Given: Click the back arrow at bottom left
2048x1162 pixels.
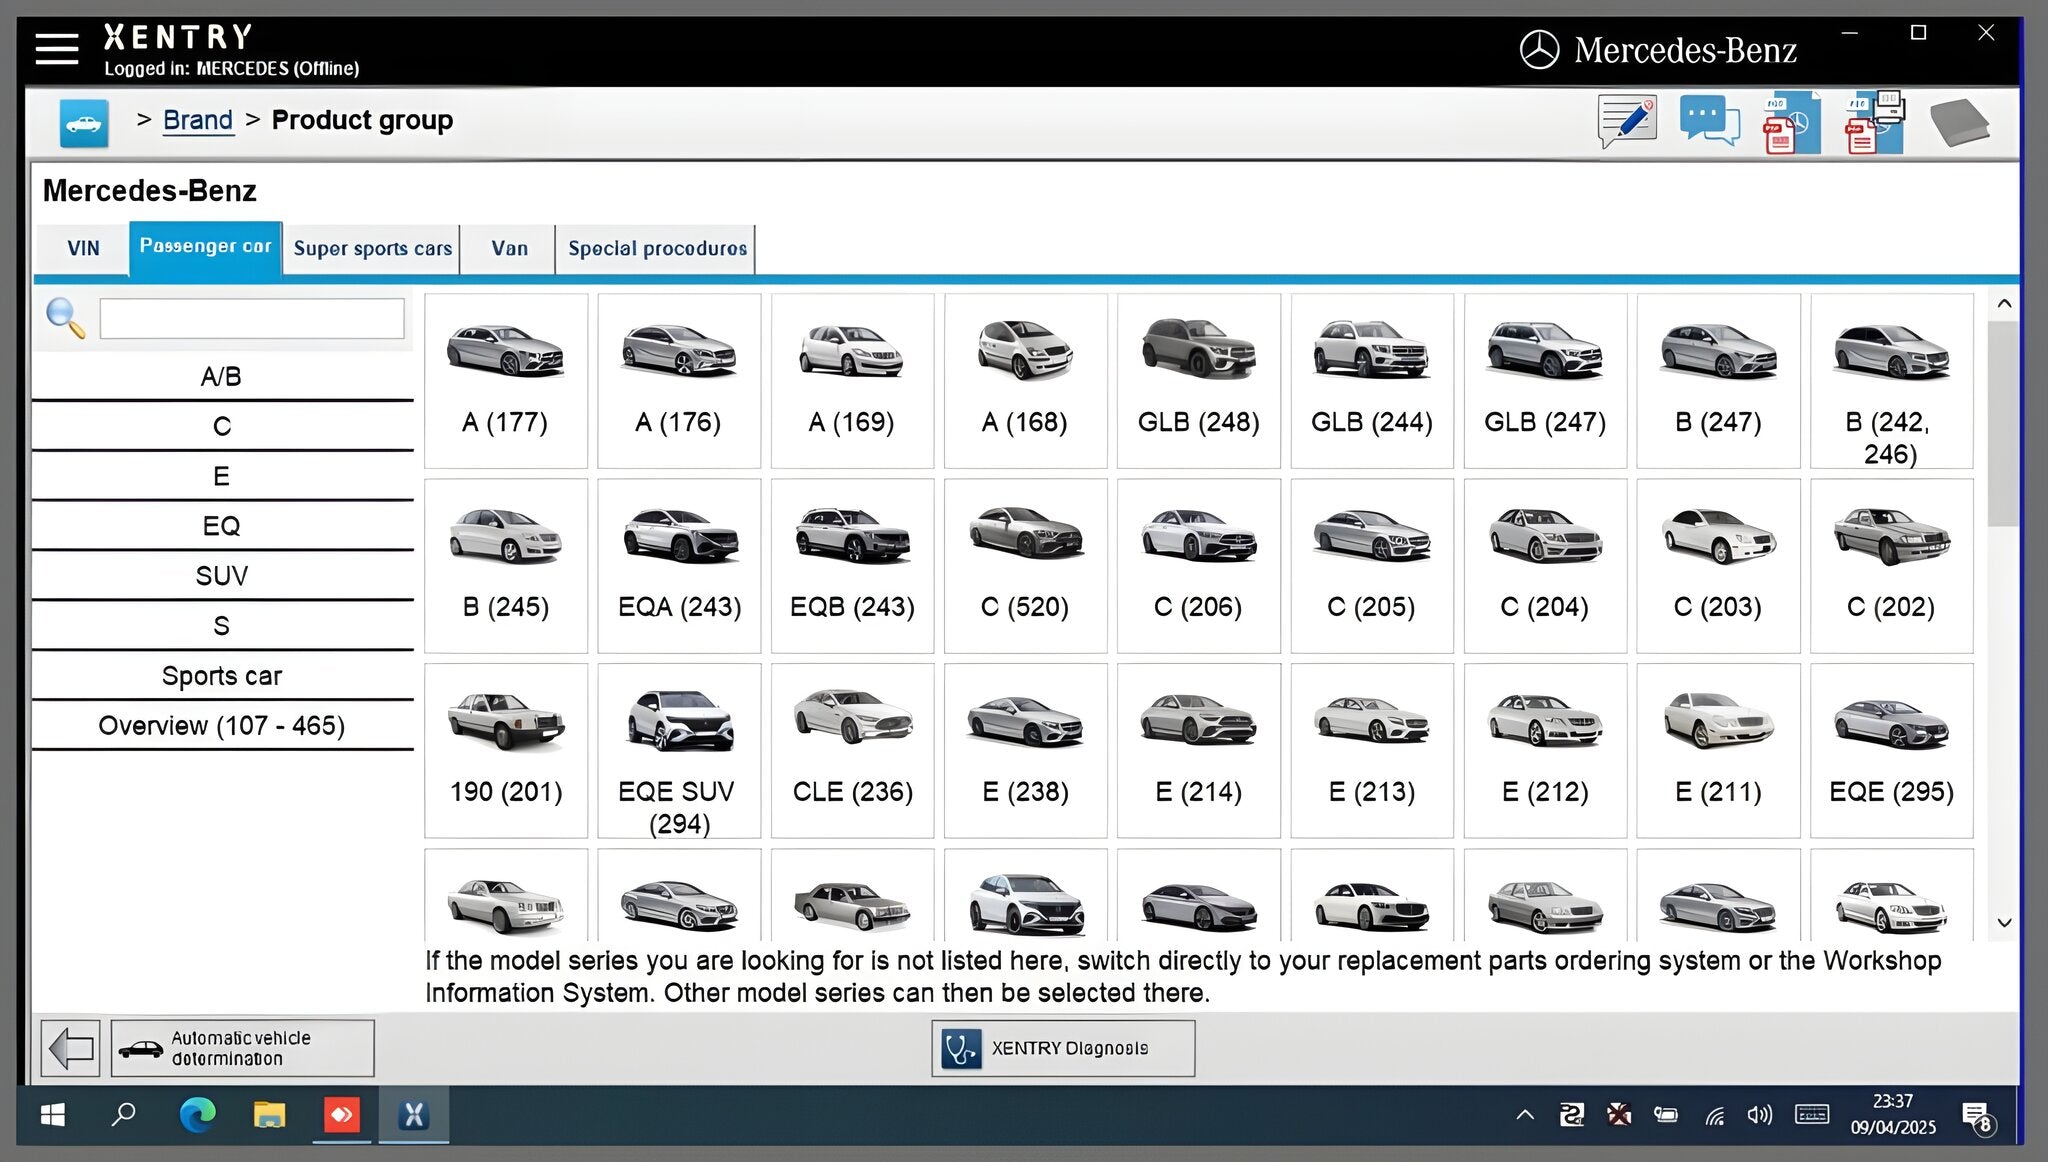Looking at the screenshot, I should (69, 1047).
